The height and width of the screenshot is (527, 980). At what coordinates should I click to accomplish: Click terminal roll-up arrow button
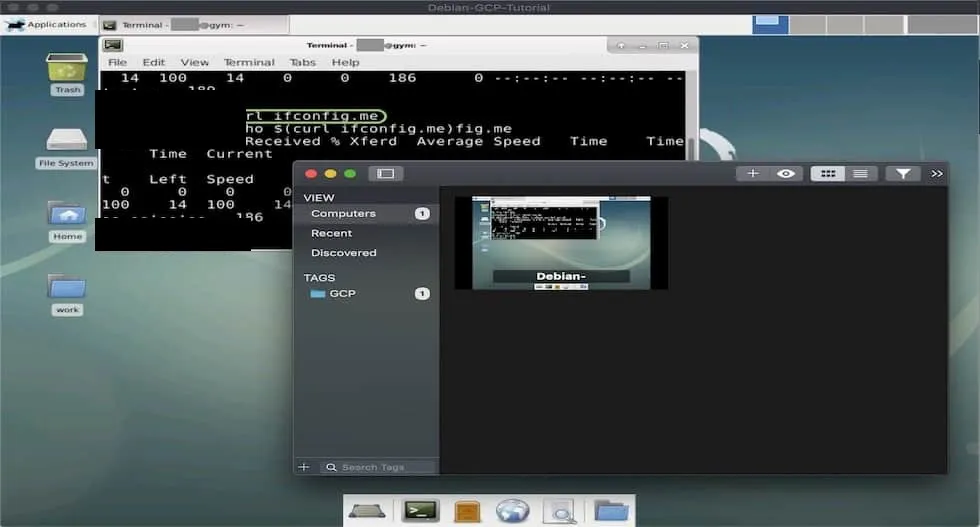tap(621, 46)
